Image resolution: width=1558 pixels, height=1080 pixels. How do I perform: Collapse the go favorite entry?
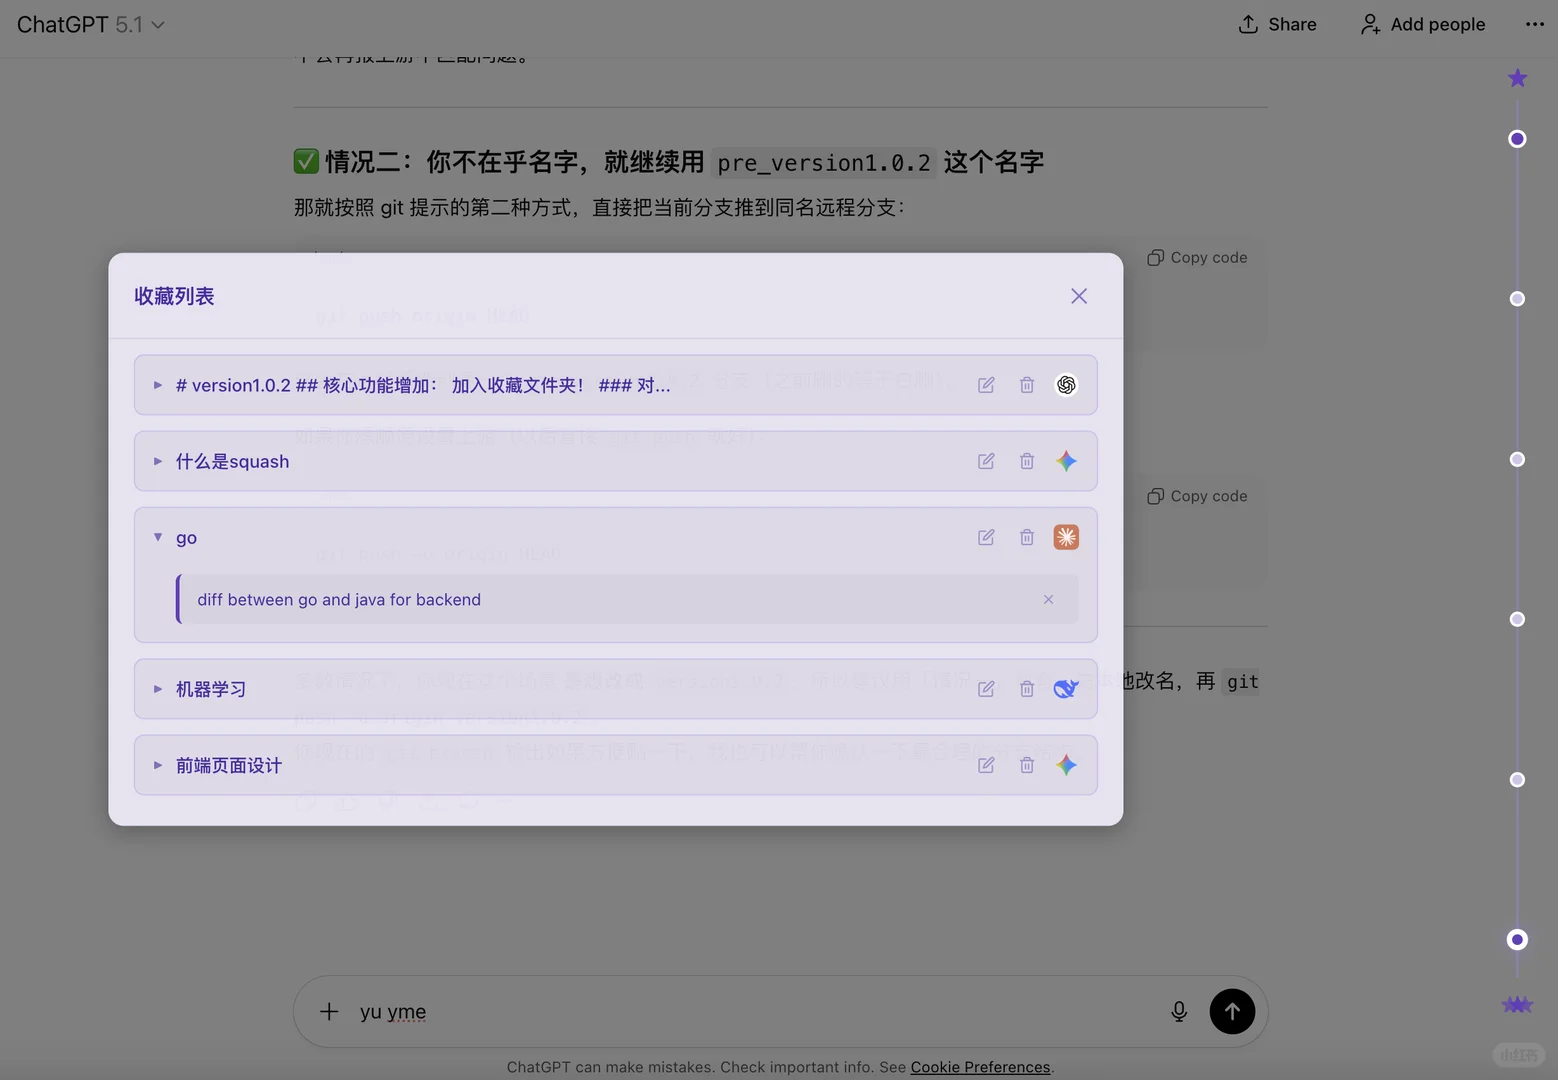(x=157, y=537)
